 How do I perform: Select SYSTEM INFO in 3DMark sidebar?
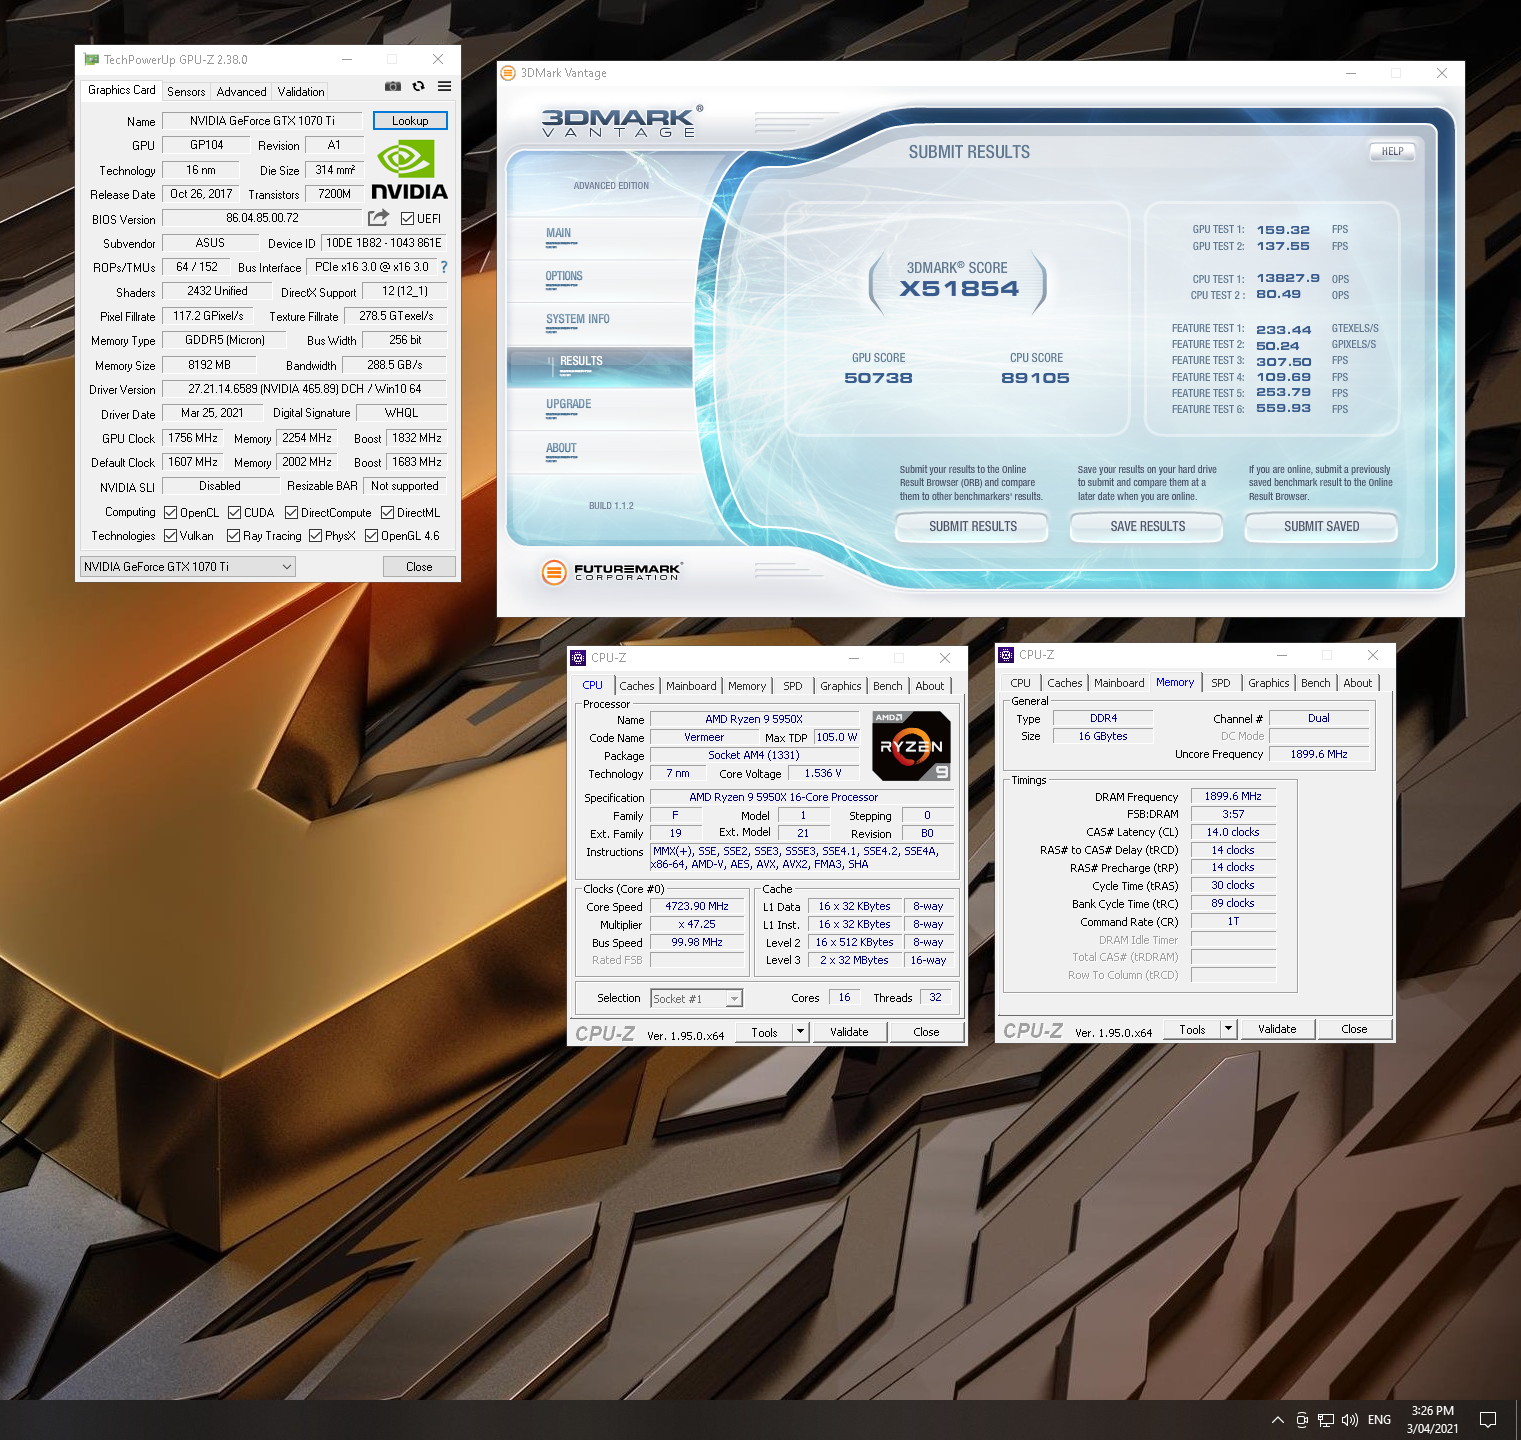(x=600, y=324)
